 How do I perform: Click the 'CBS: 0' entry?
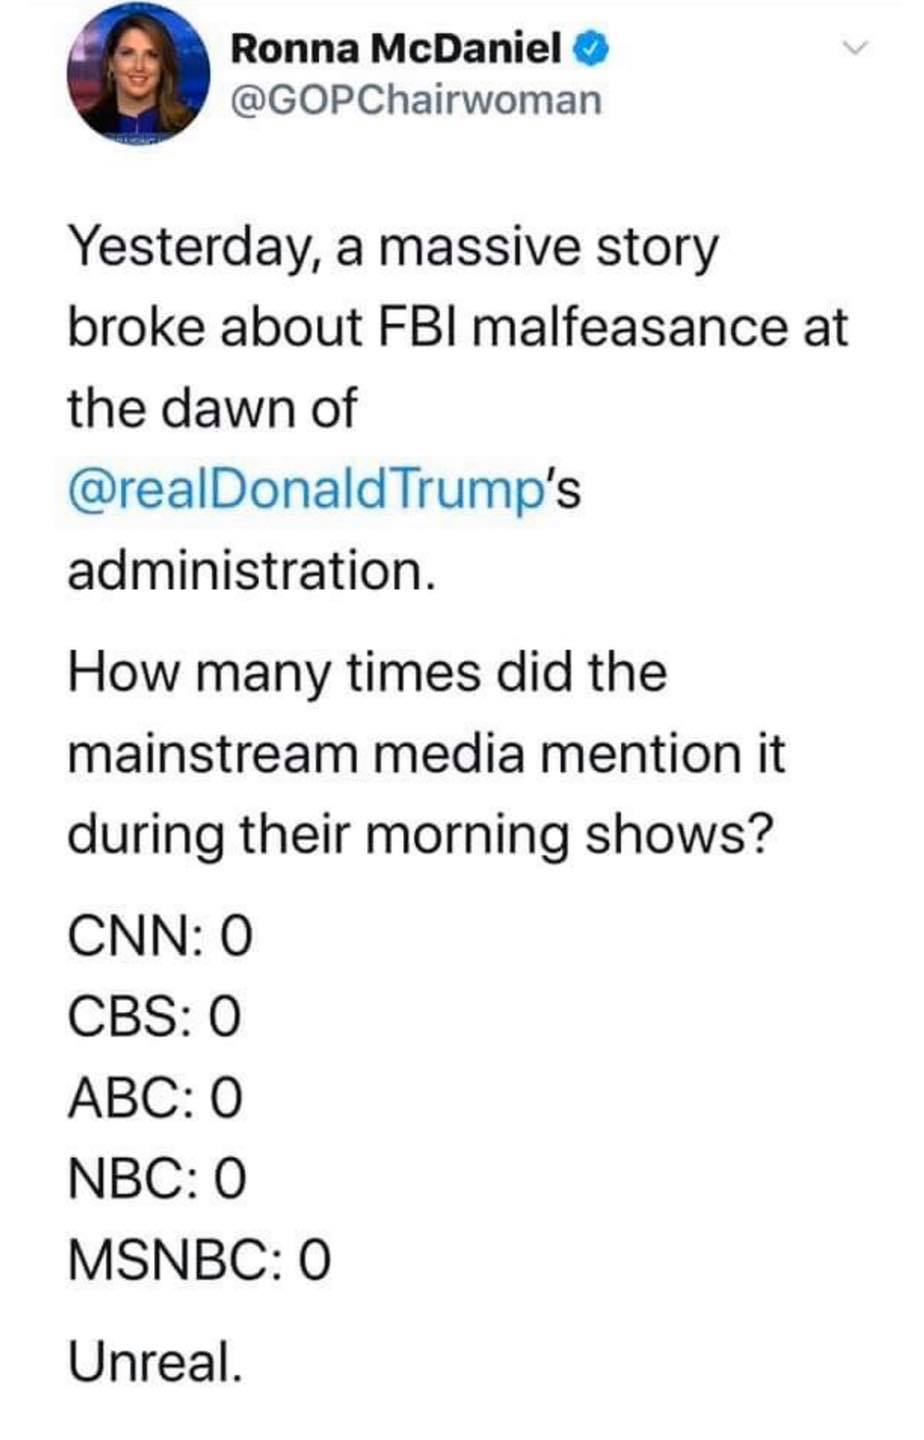coord(154,1017)
